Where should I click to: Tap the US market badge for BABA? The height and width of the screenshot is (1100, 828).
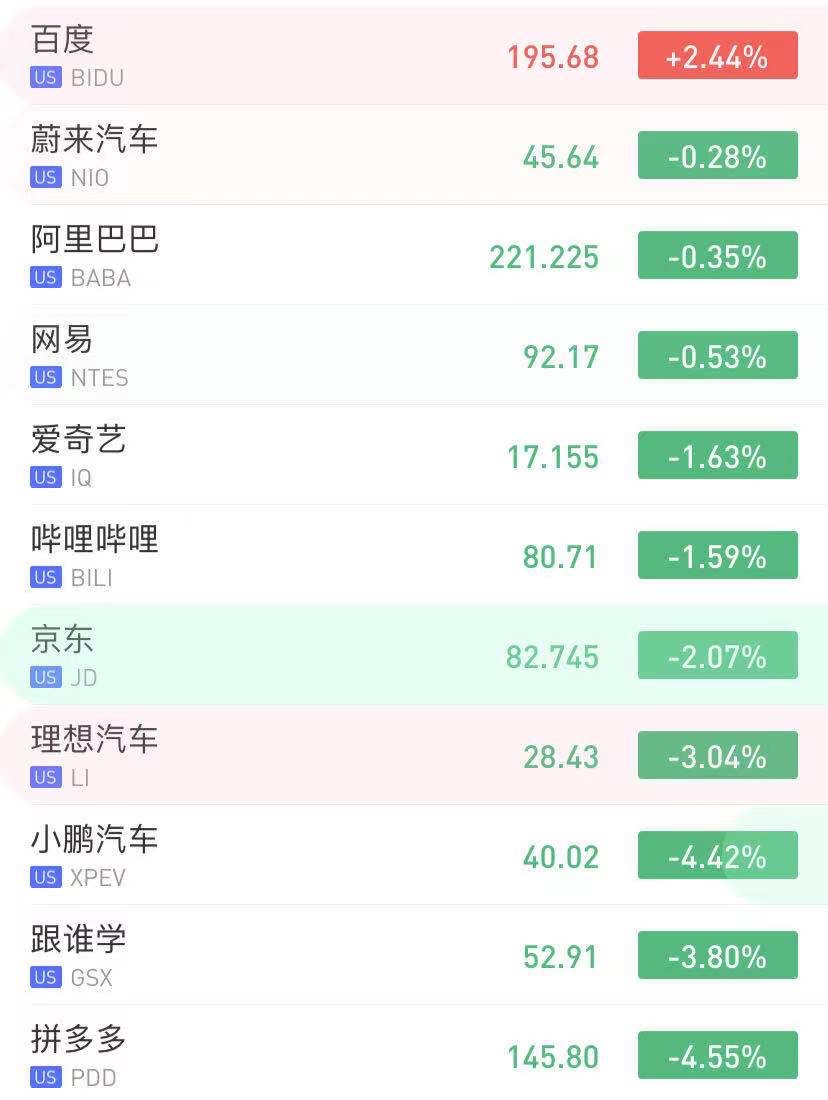point(46,278)
